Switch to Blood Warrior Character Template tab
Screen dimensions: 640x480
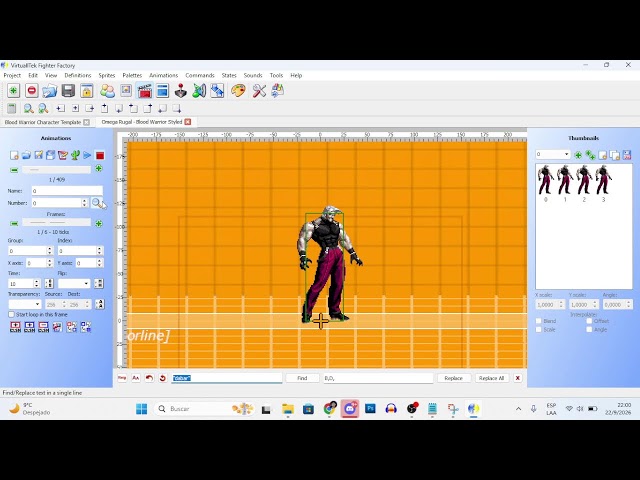click(x=43, y=122)
